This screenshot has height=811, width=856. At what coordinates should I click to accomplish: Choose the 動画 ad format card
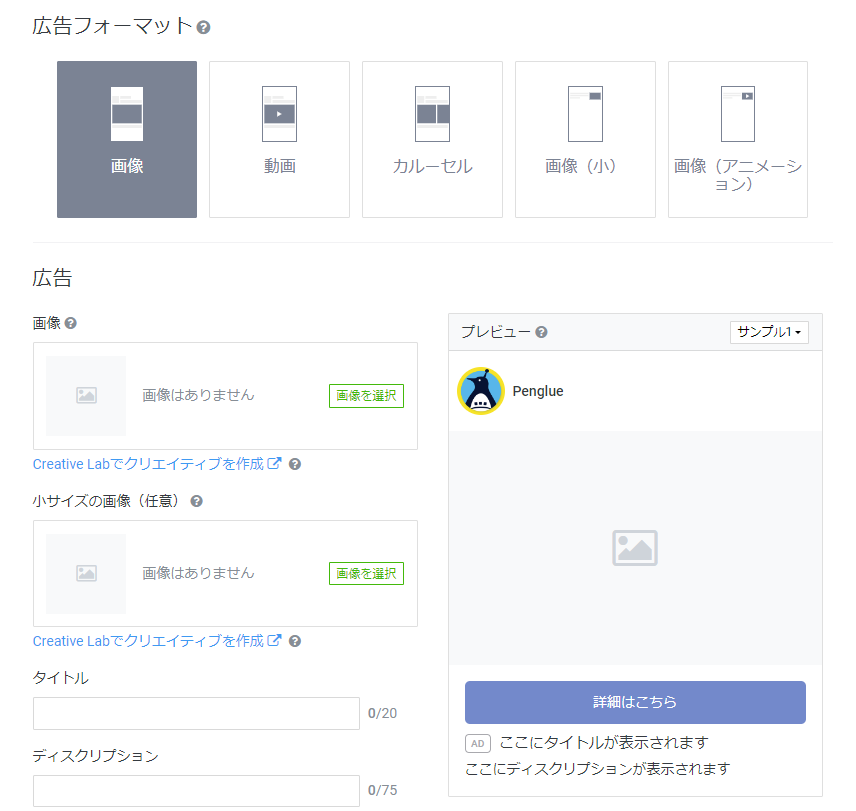[280, 139]
